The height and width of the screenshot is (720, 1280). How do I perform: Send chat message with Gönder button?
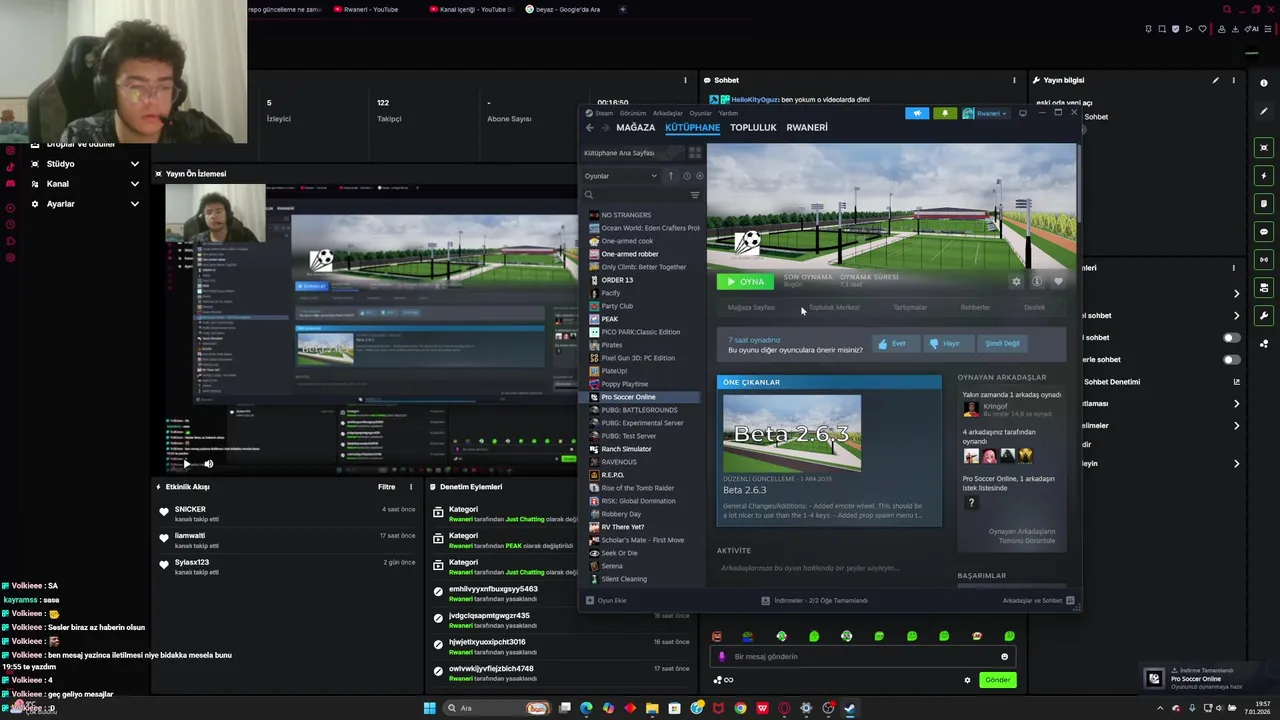[x=998, y=680]
